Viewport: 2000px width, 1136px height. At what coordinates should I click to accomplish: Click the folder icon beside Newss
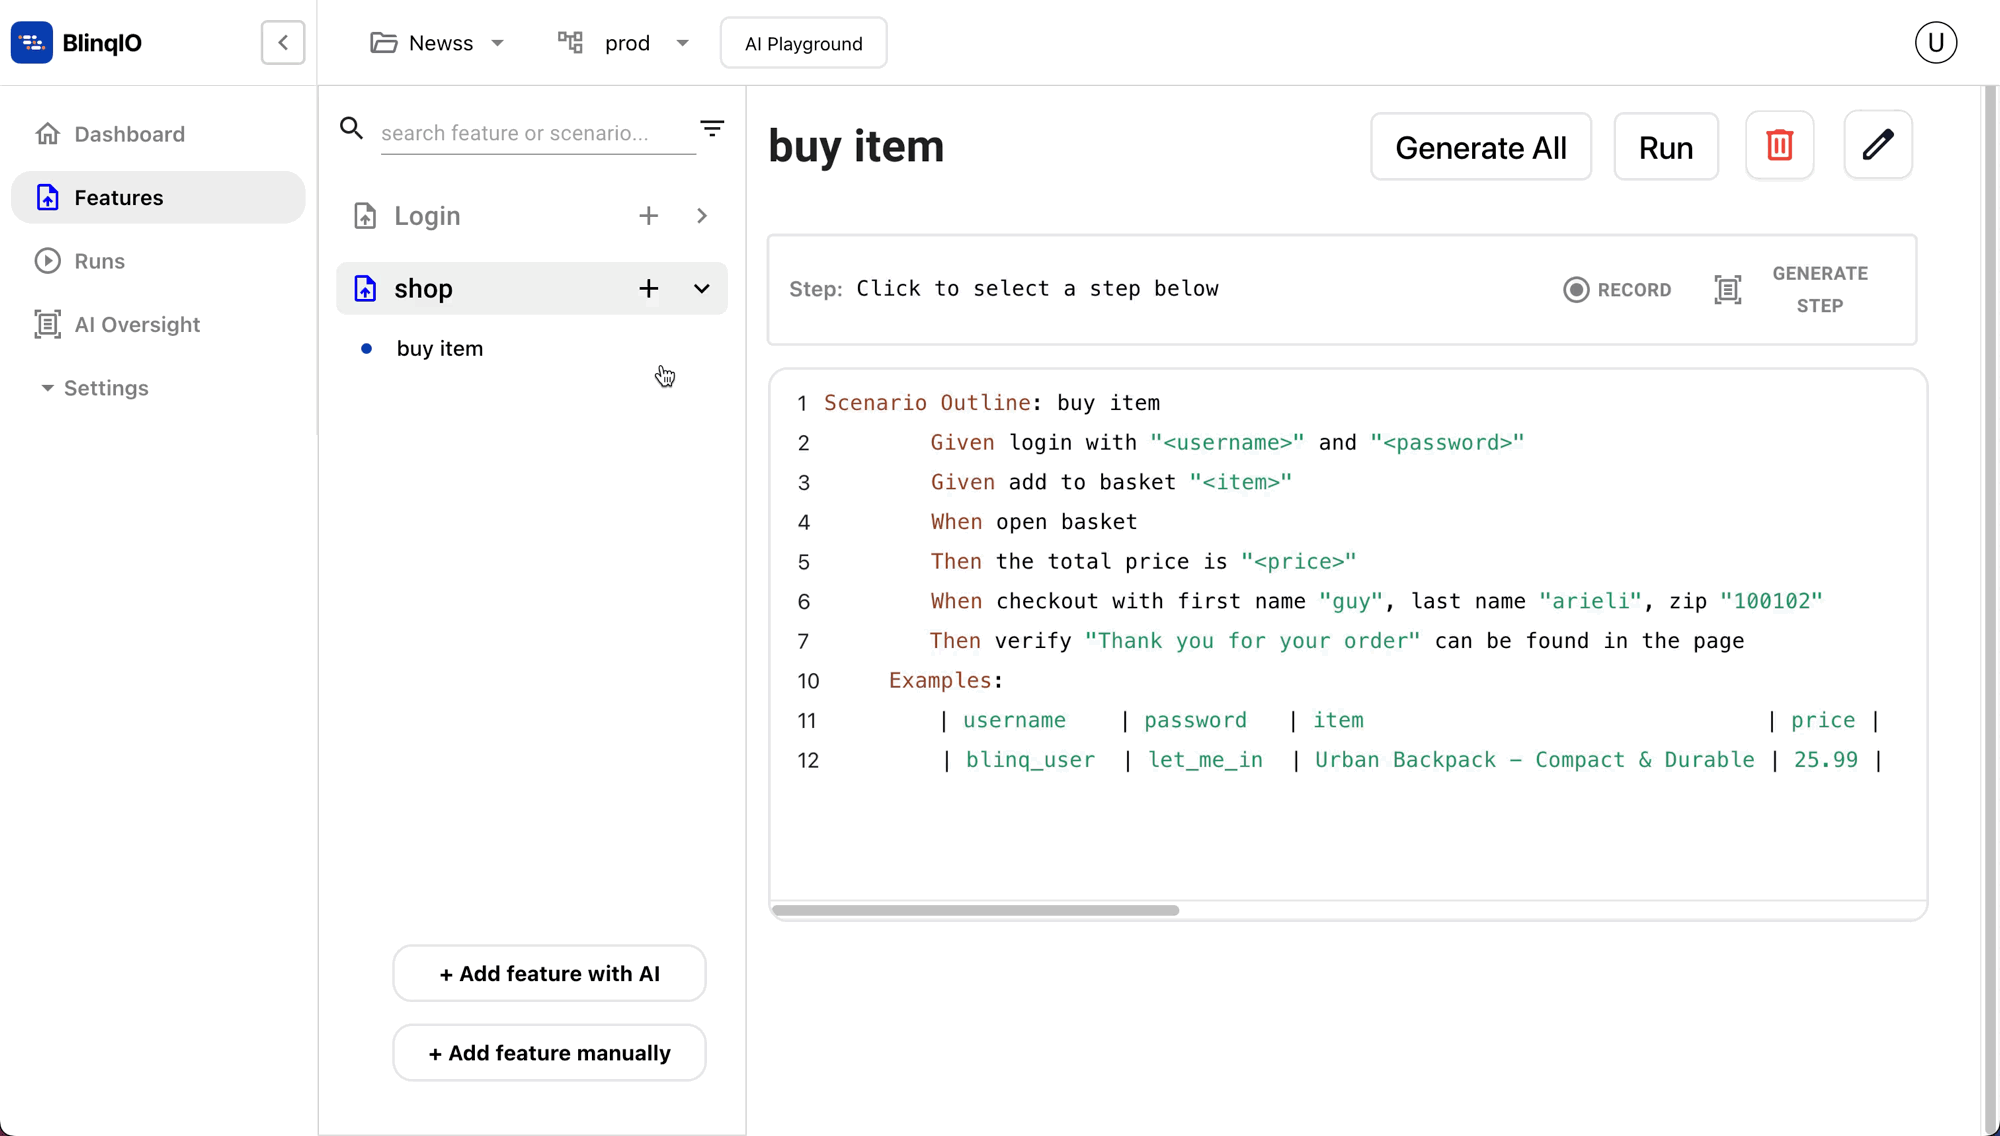pos(384,43)
